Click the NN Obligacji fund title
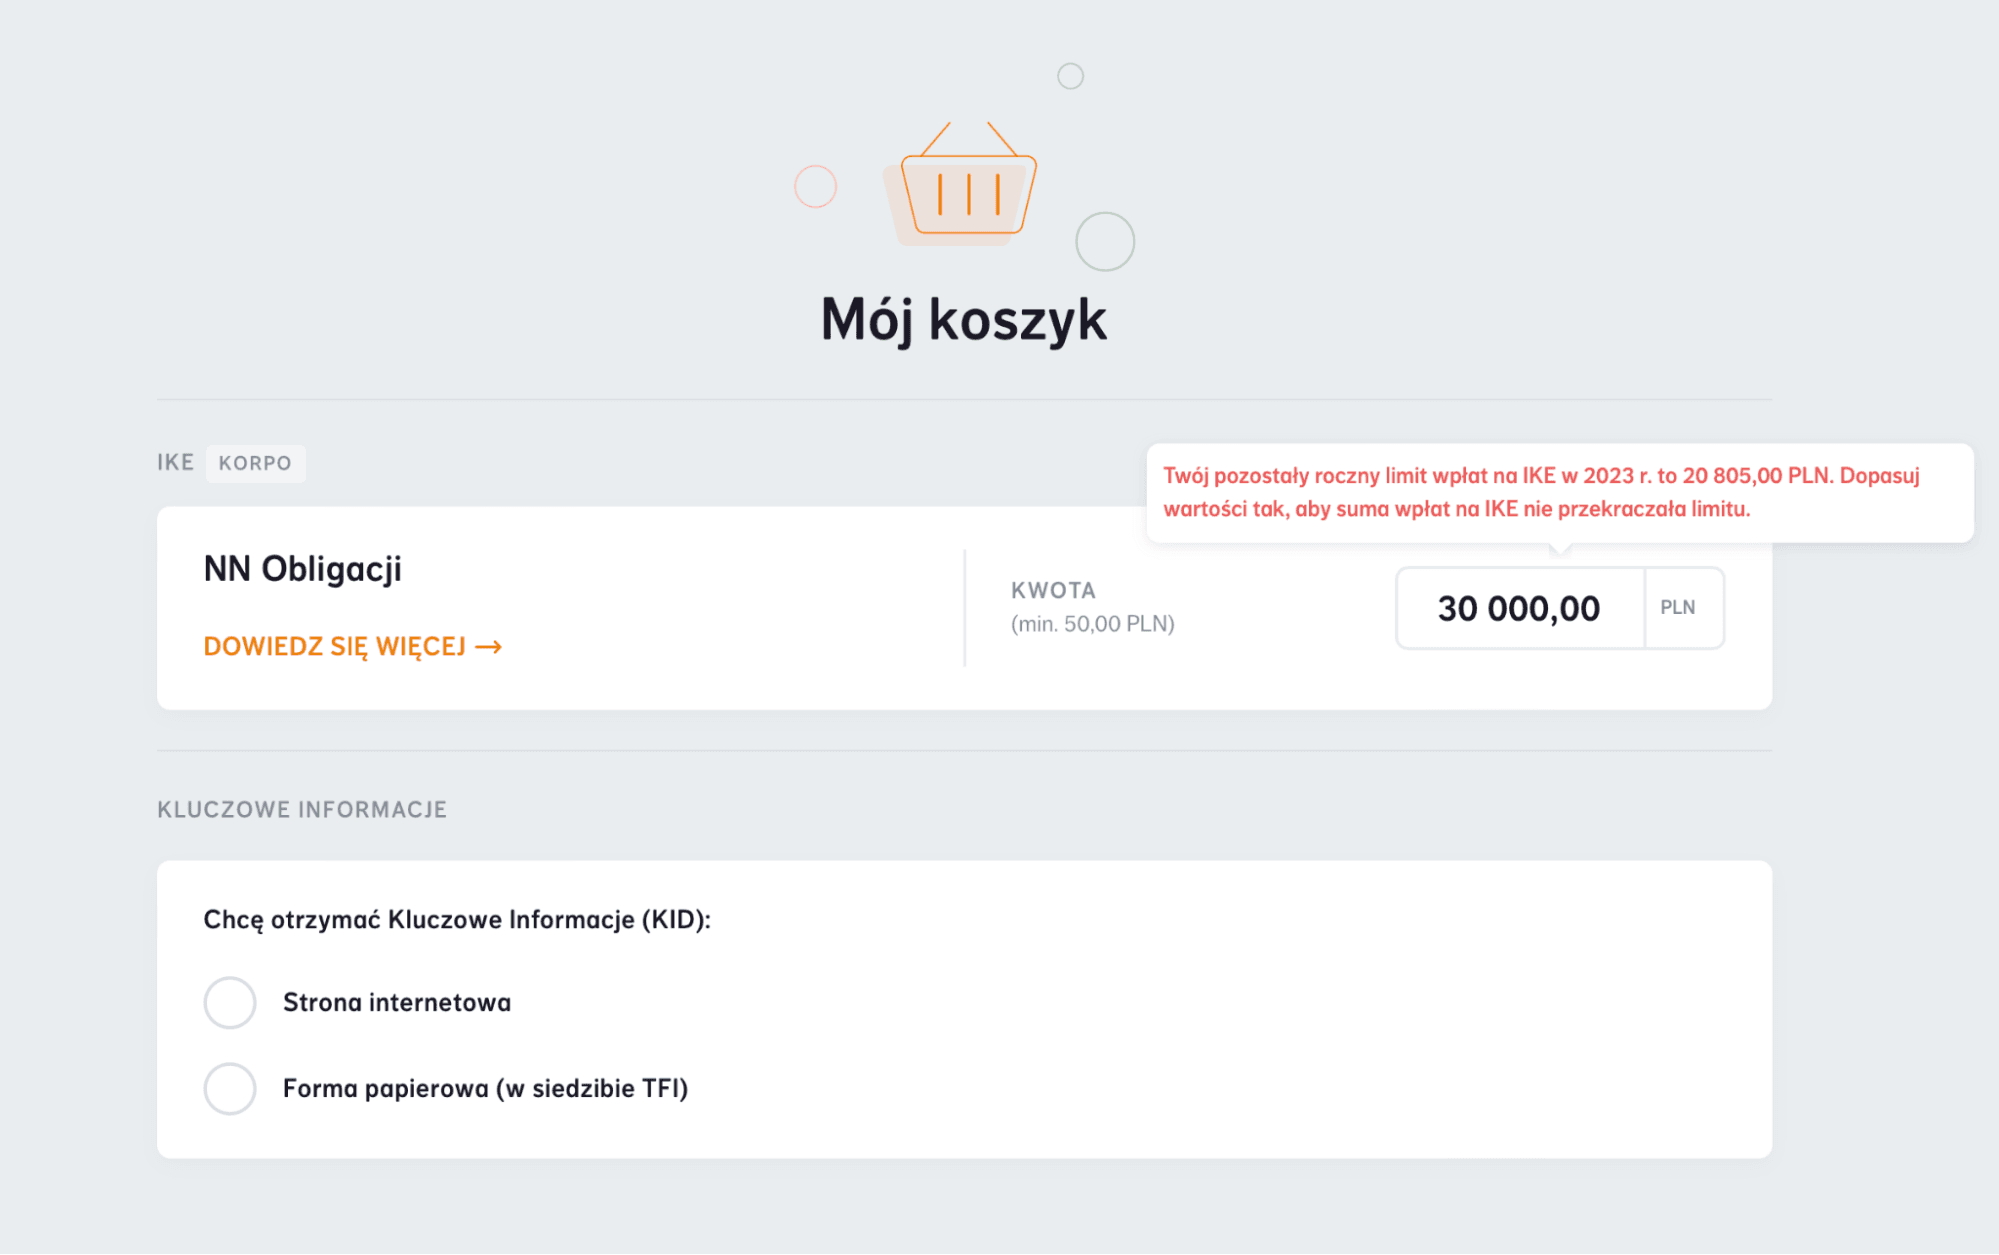The image size is (1999, 1255). click(302, 569)
